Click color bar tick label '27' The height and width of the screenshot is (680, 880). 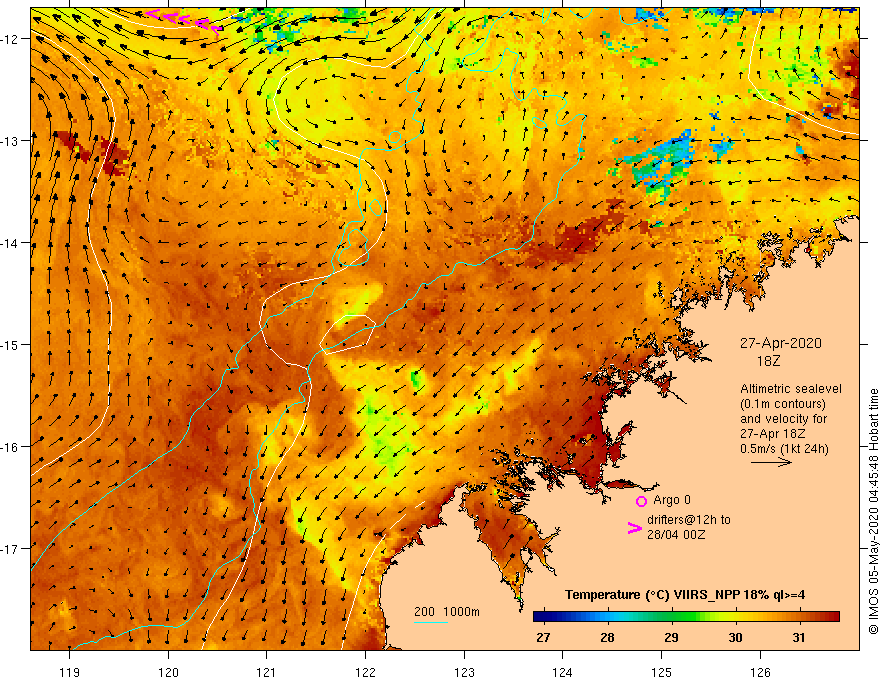(x=543, y=638)
